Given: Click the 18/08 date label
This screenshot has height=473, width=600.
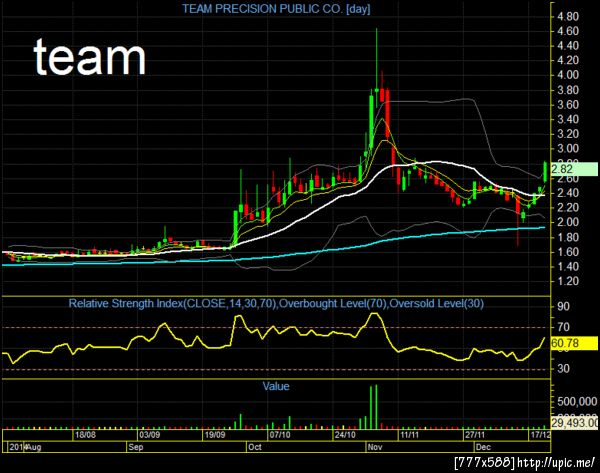Looking at the screenshot, I should point(85,435).
